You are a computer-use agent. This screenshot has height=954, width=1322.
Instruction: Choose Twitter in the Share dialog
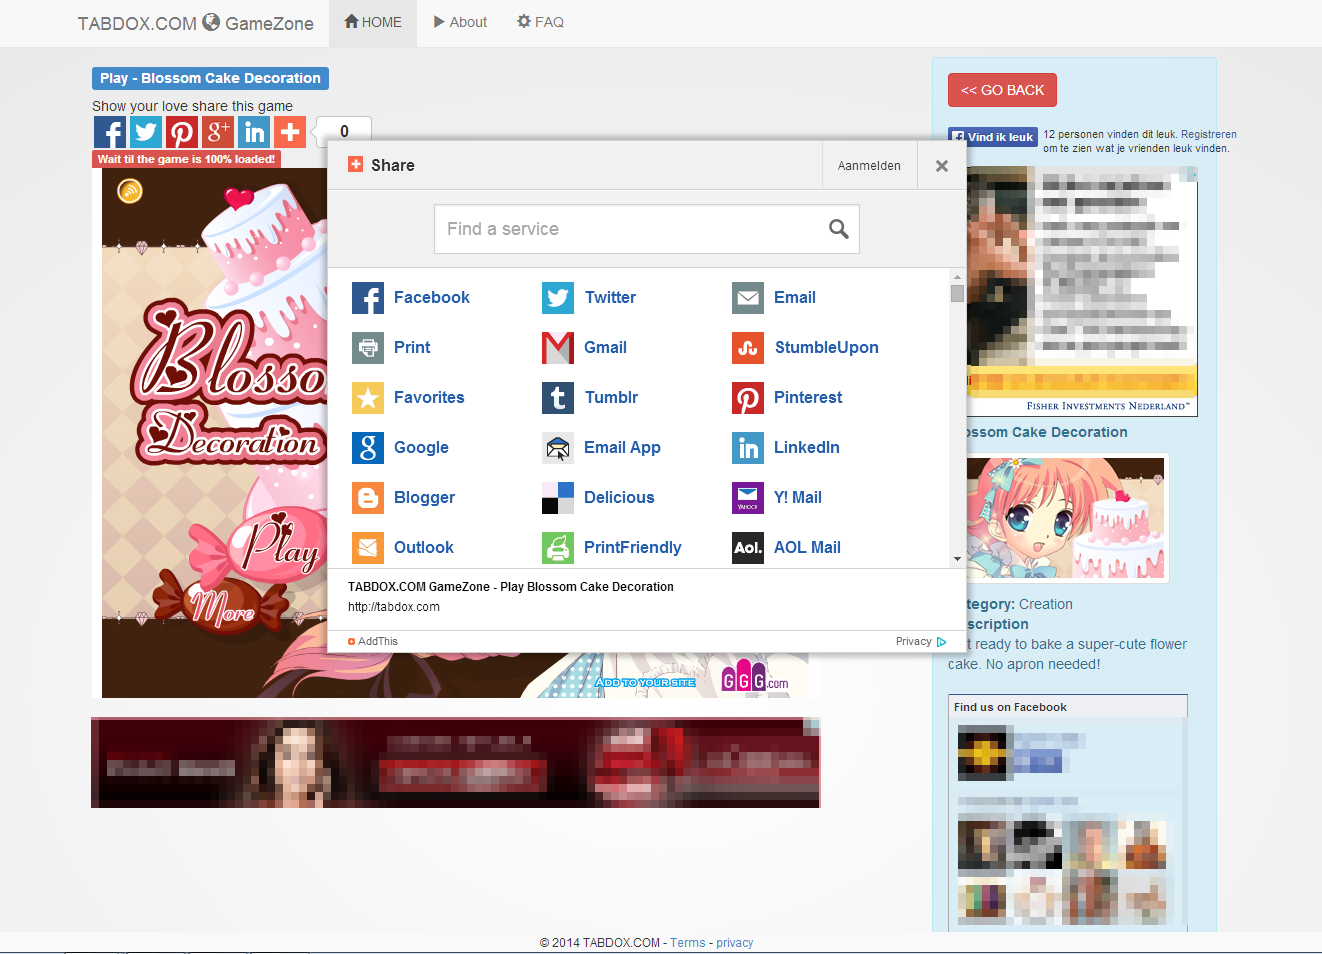[589, 298]
